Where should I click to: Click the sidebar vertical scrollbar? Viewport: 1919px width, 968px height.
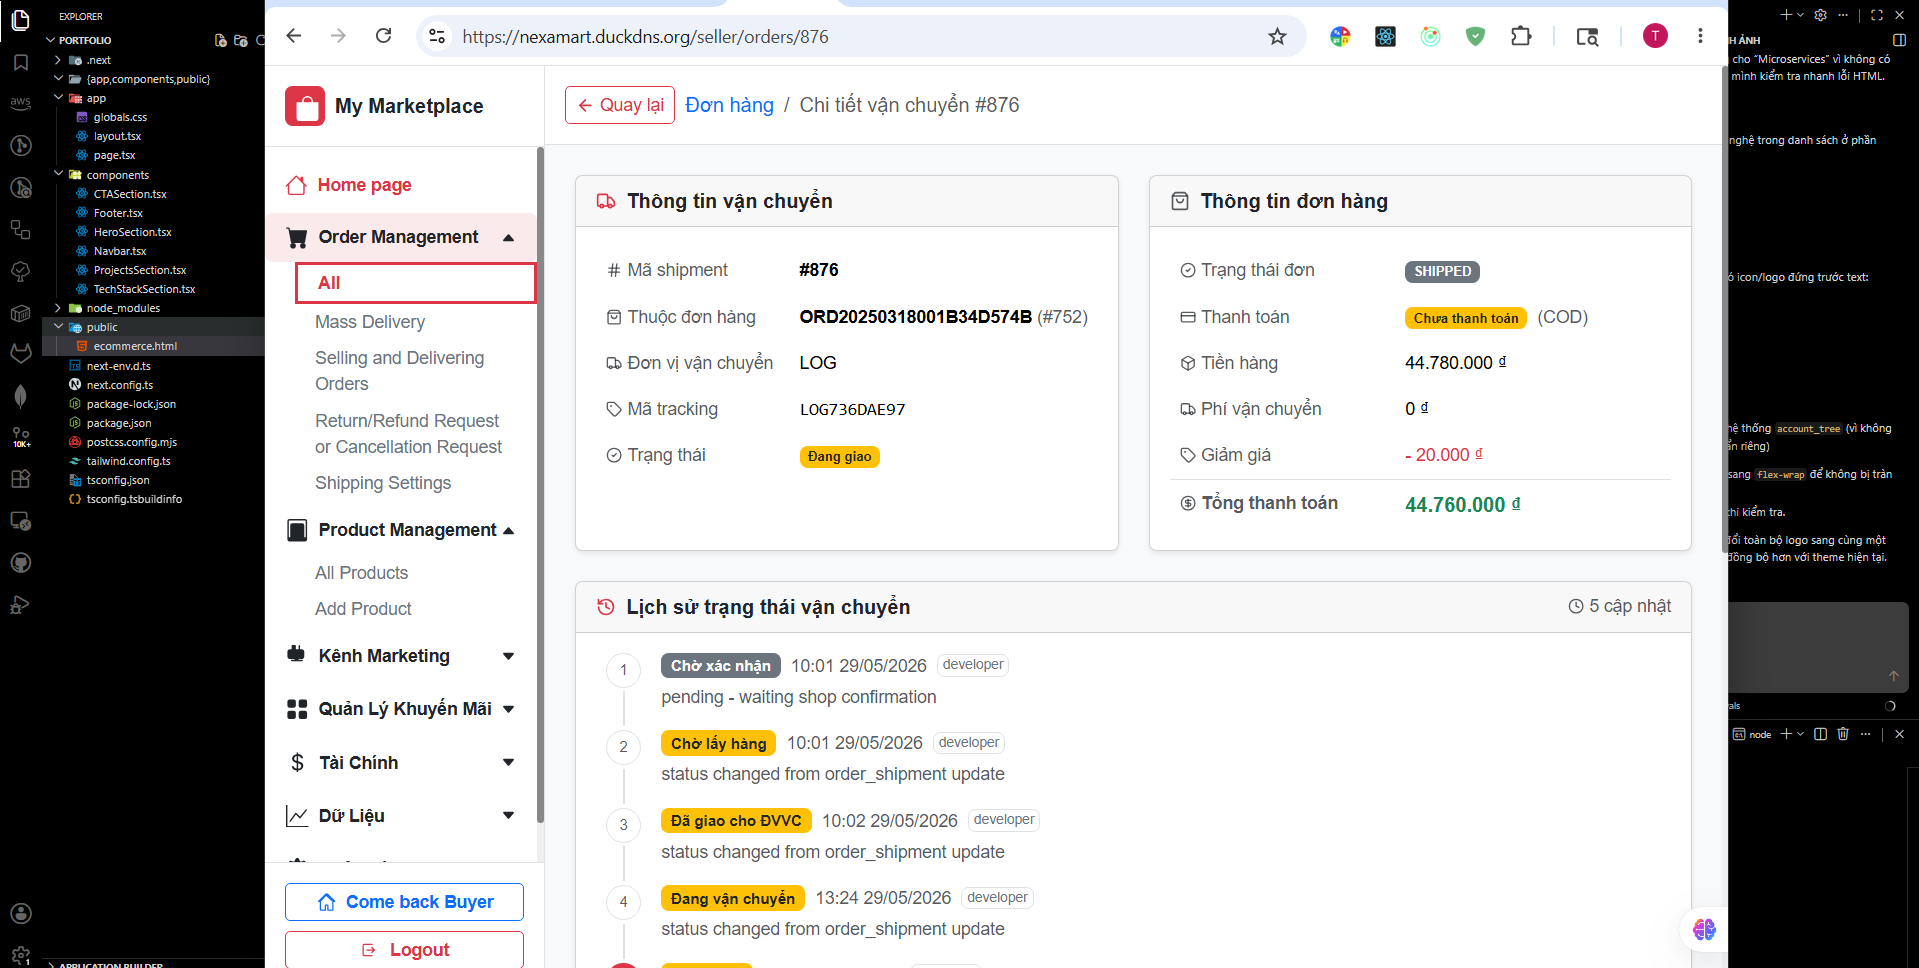pos(540,485)
